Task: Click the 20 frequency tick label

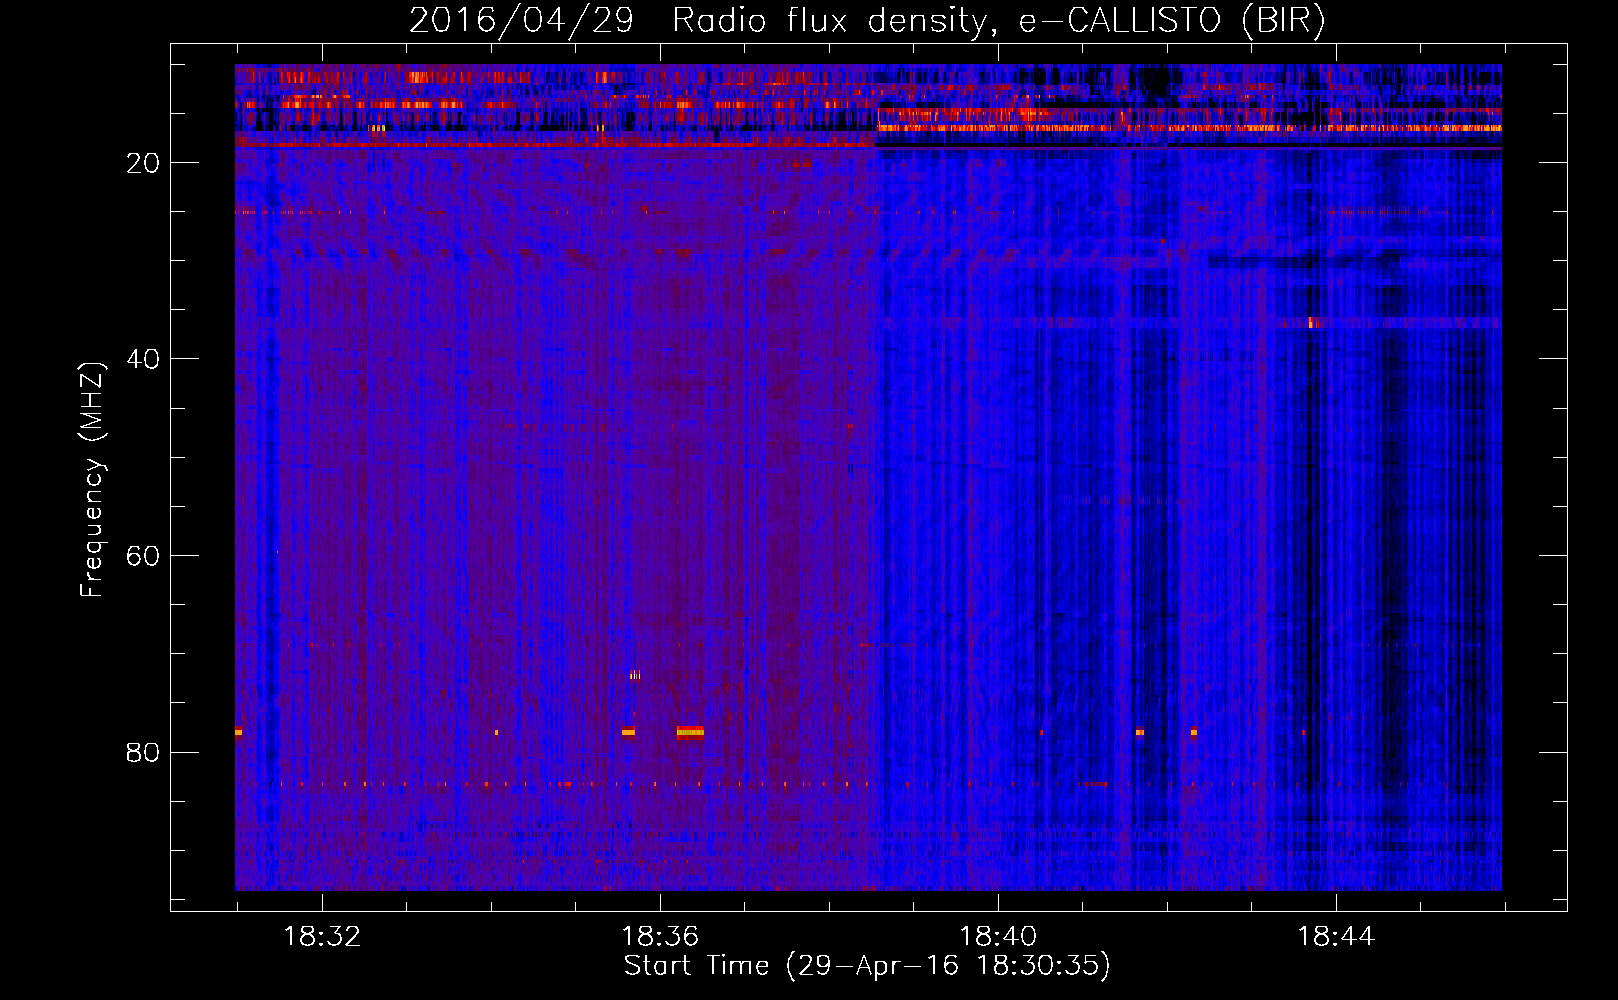Action: pyautogui.click(x=143, y=163)
